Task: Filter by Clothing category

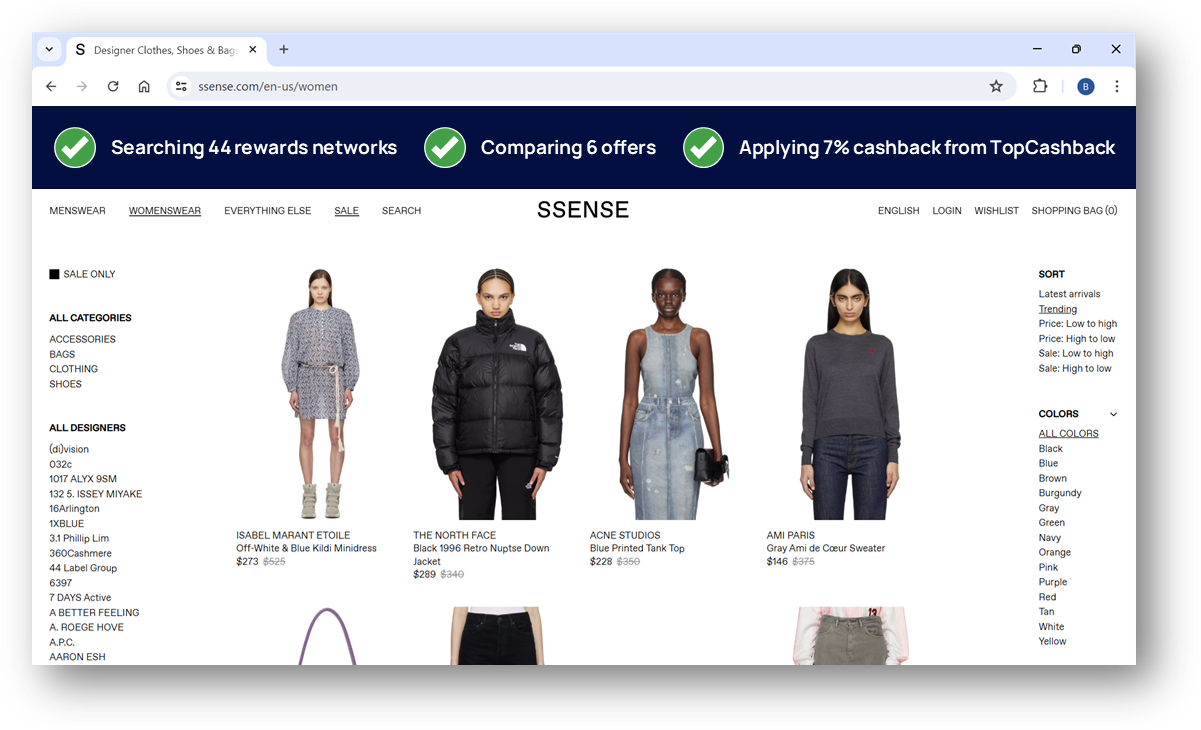Action: point(74,369)
